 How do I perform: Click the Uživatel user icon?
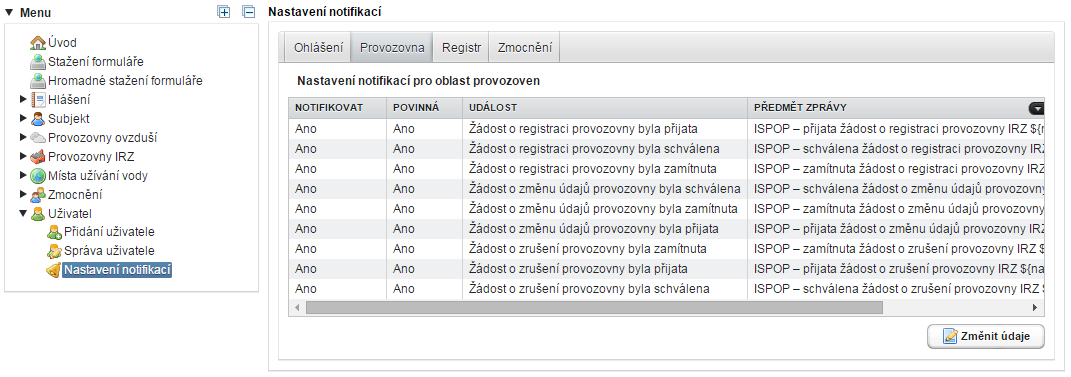[38, 214]
